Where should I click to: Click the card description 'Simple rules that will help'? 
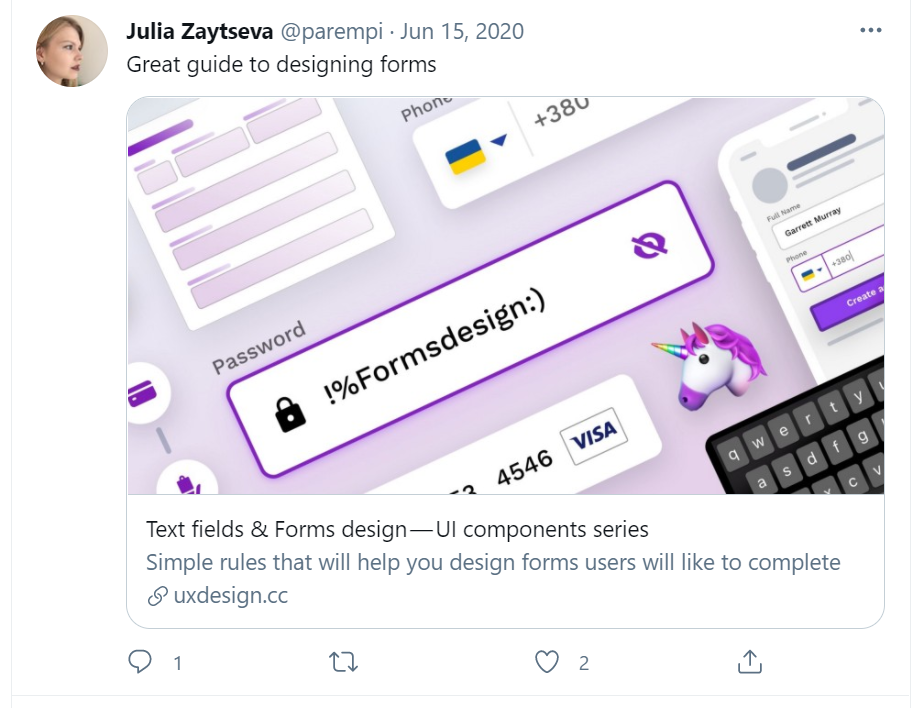click(x=493, y=562)
